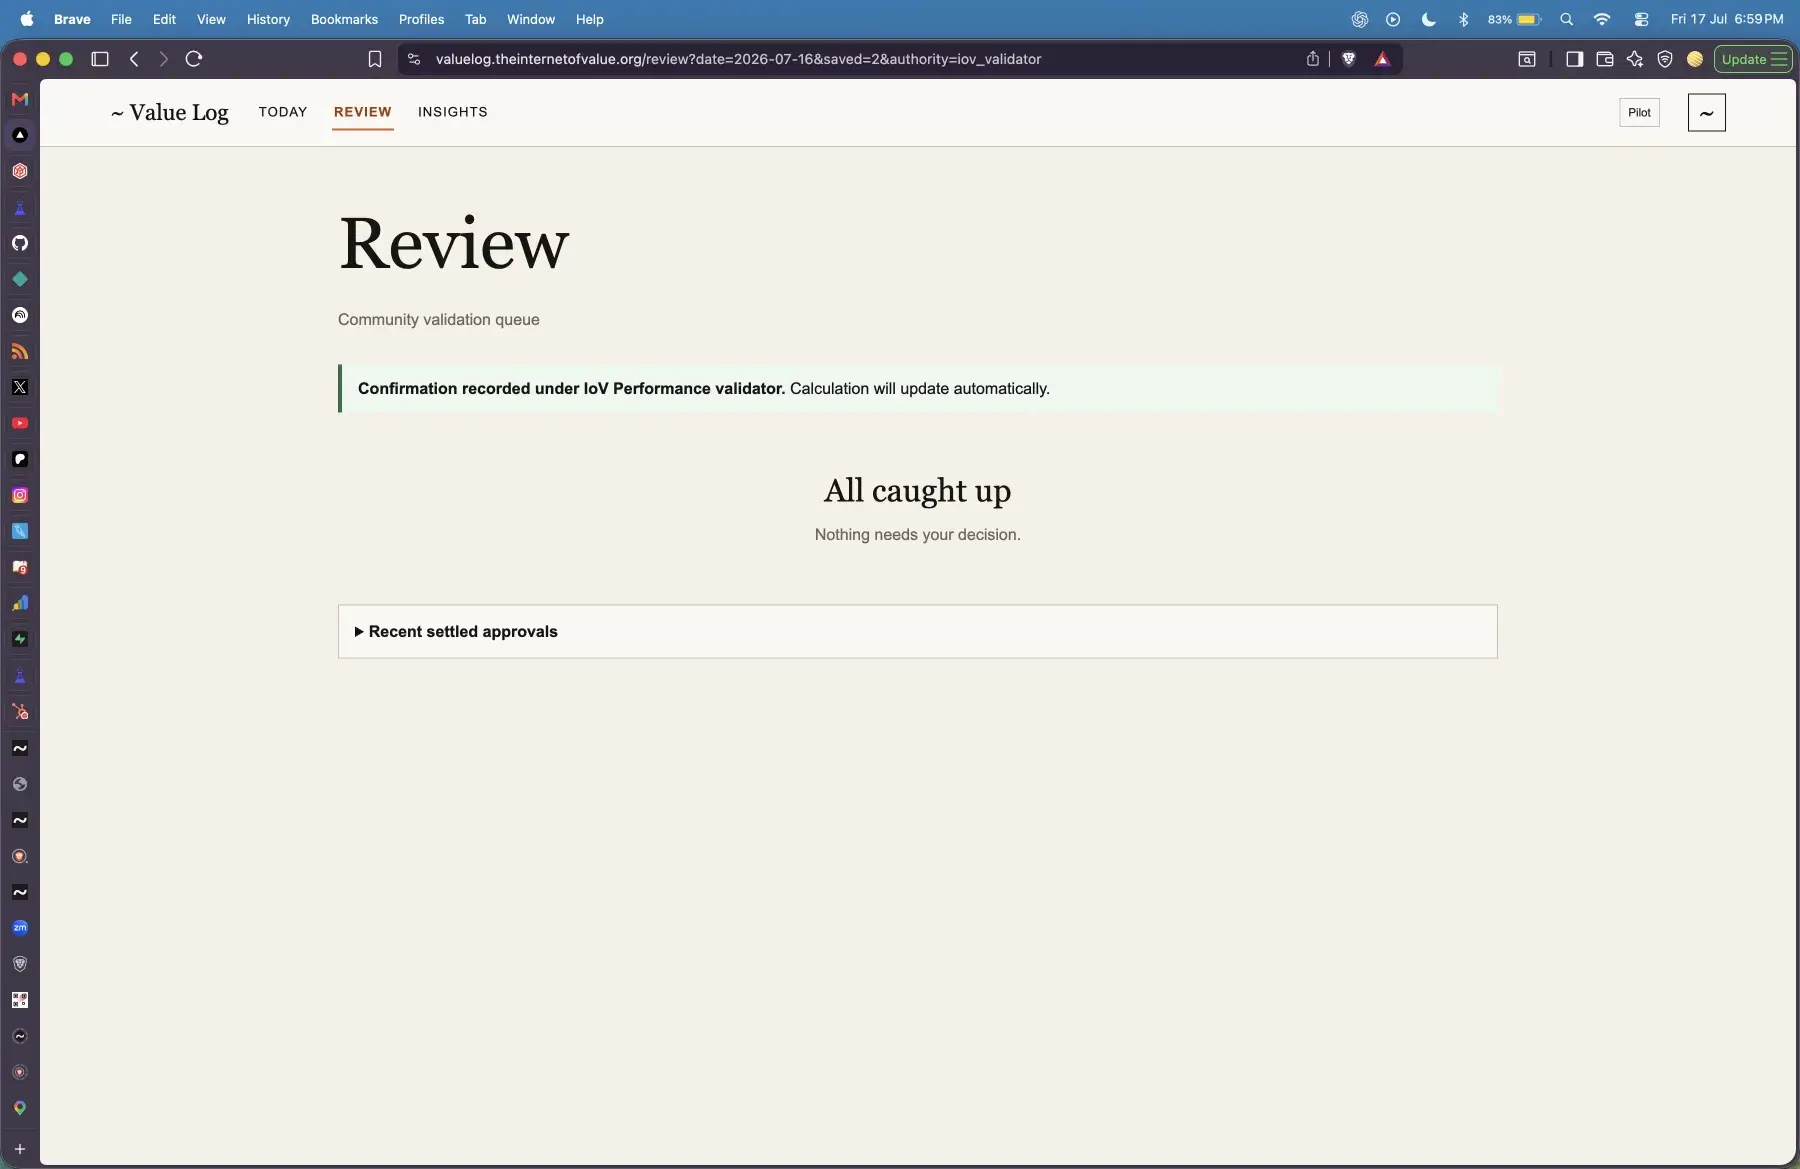Open the View menu in menu bar

point(211,19)
